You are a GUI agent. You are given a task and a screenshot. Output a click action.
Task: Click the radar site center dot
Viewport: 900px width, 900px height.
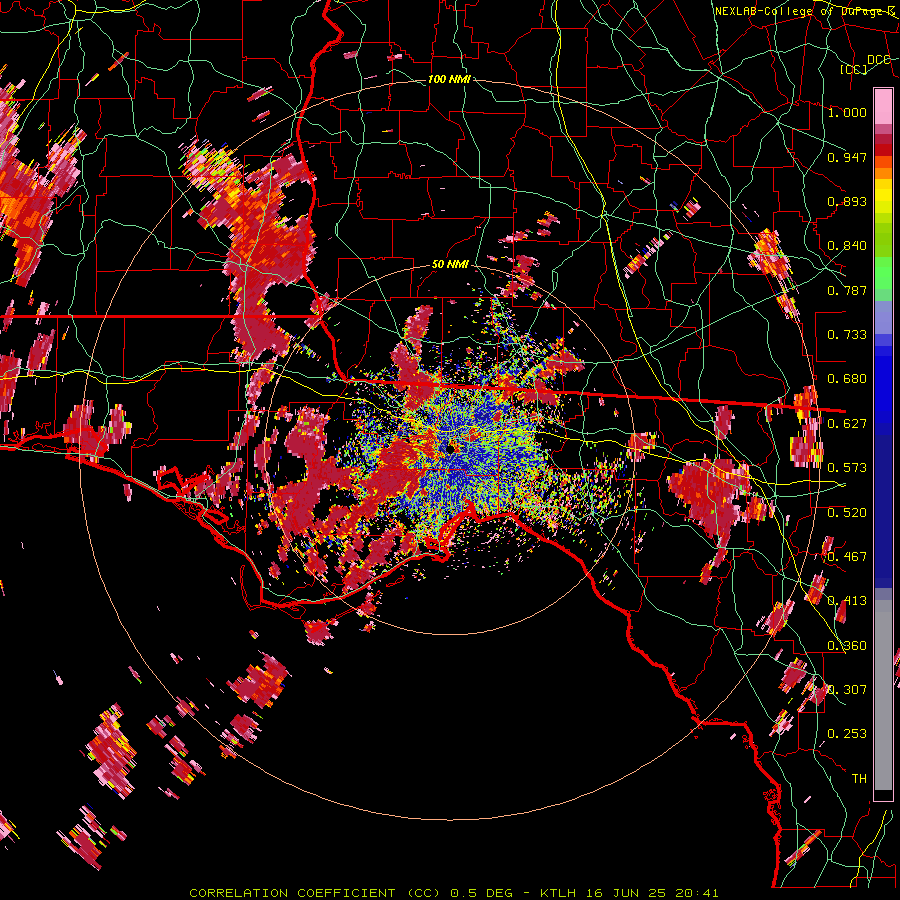tap(451, 447)
